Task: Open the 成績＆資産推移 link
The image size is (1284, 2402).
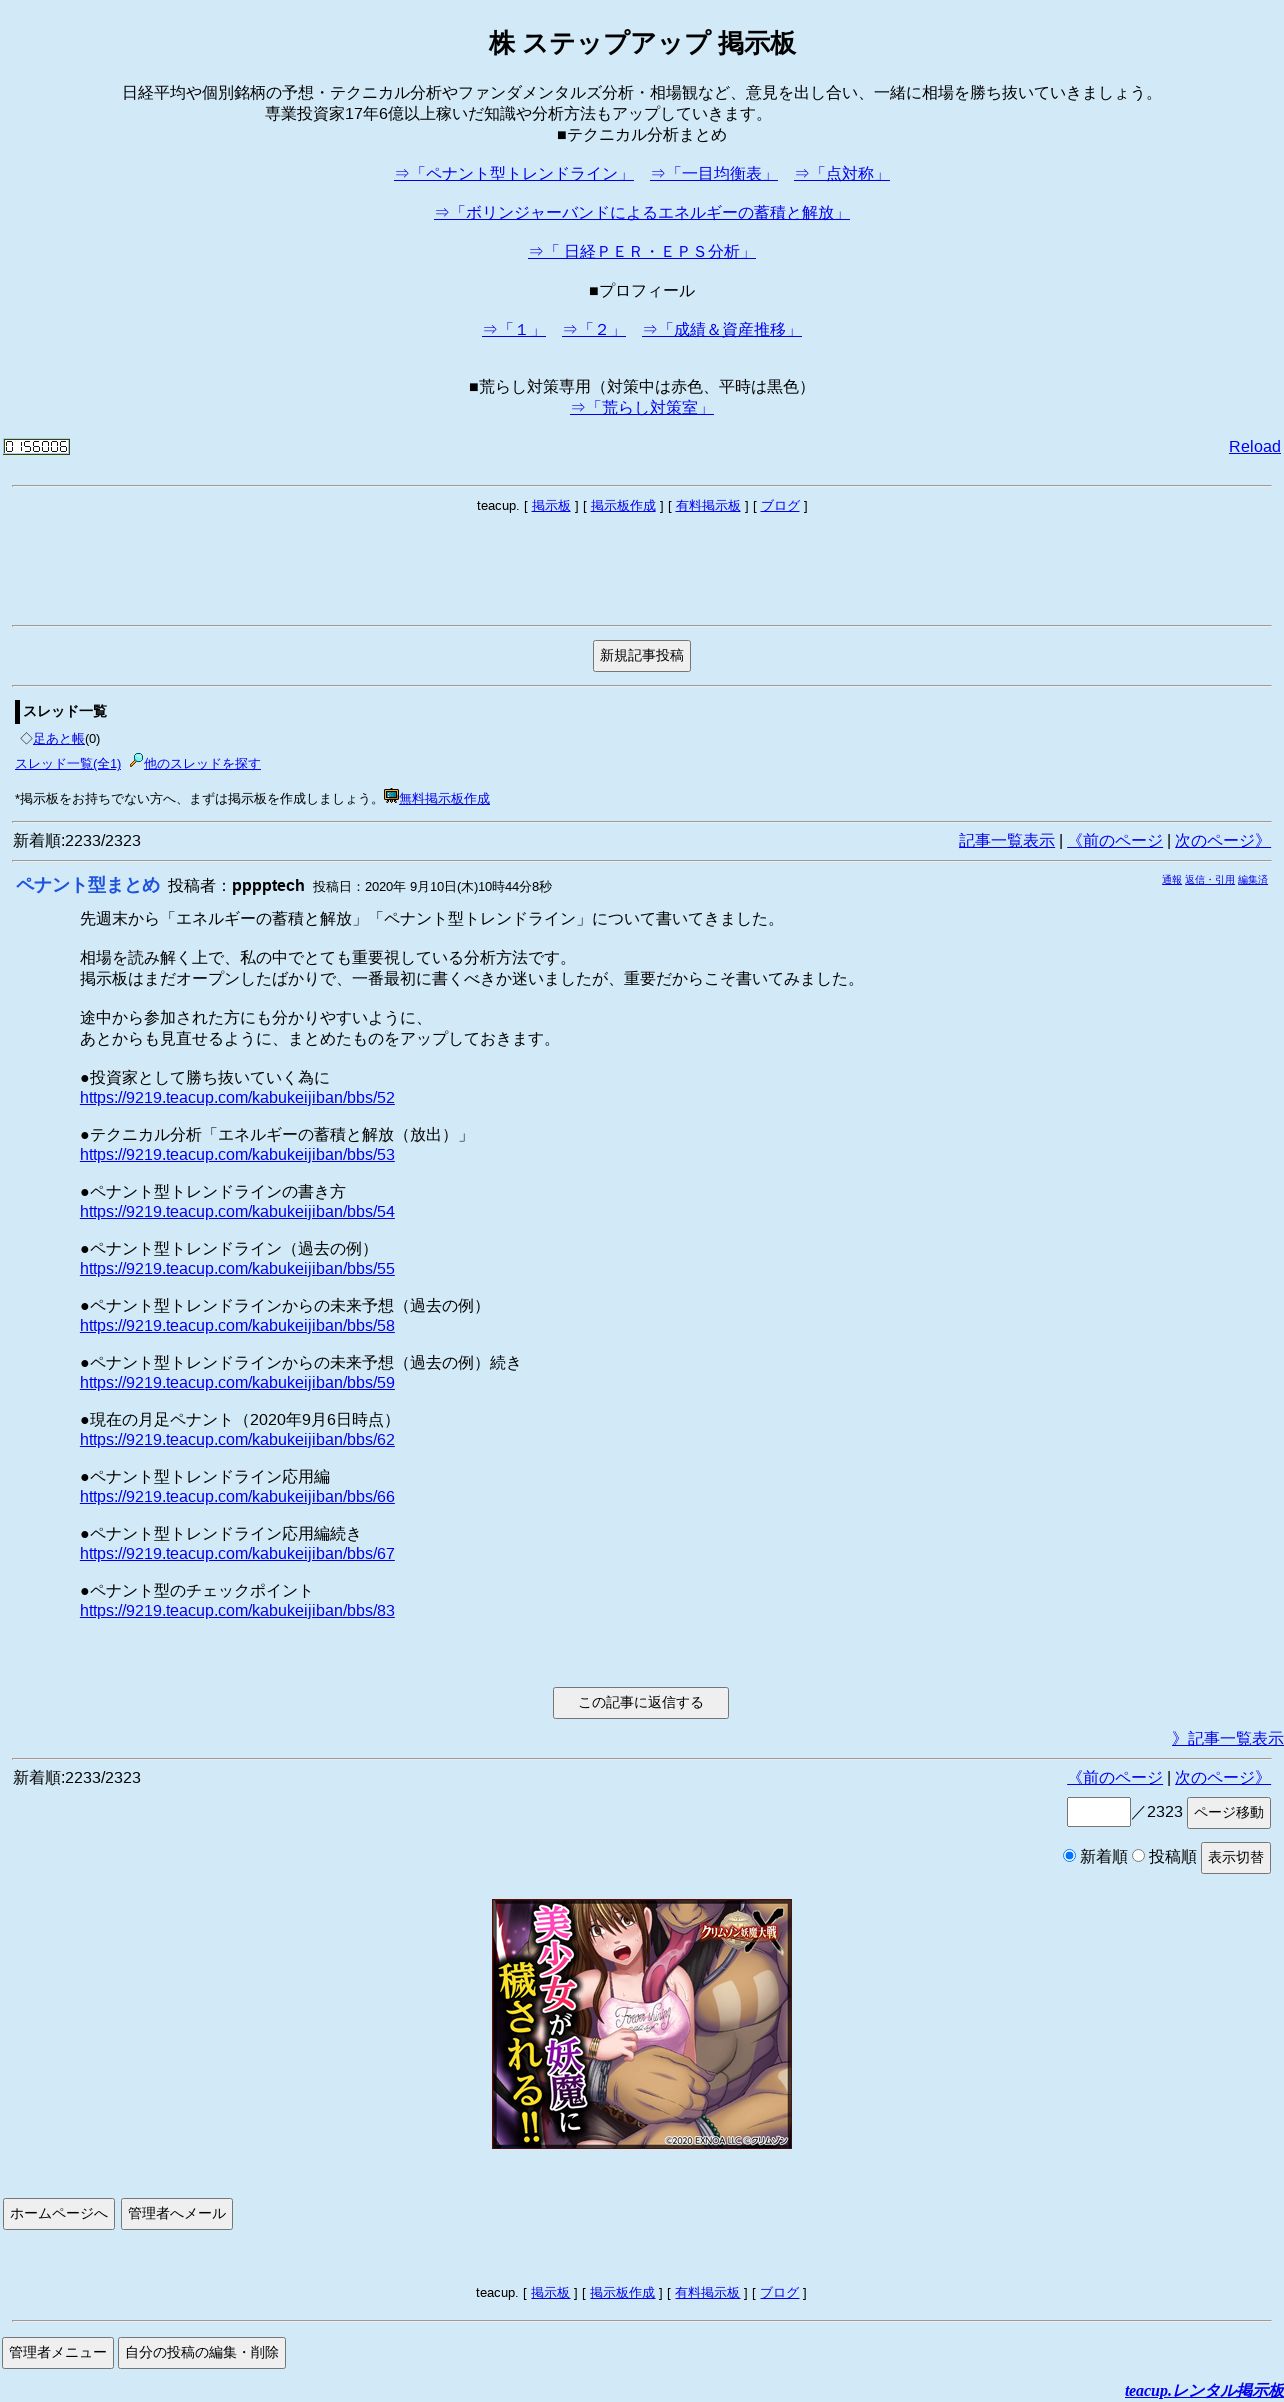Action: (722, 330)
